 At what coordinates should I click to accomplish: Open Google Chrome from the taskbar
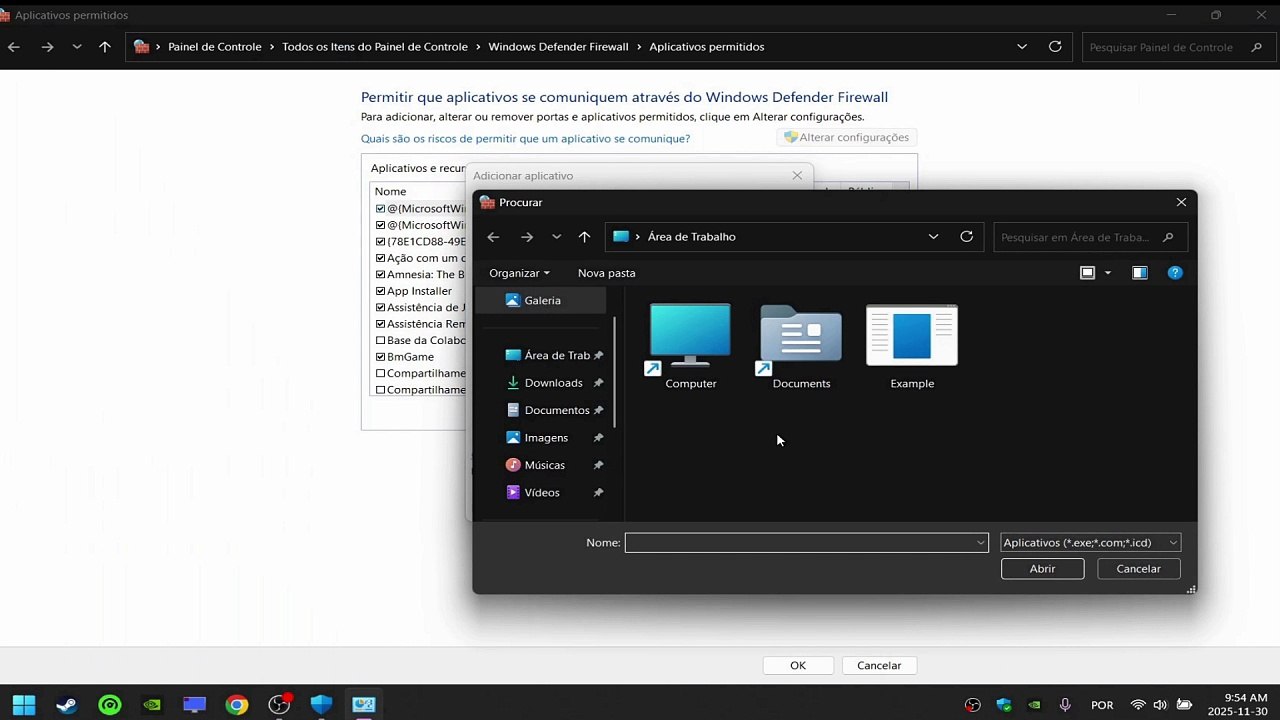click(237, 705)
